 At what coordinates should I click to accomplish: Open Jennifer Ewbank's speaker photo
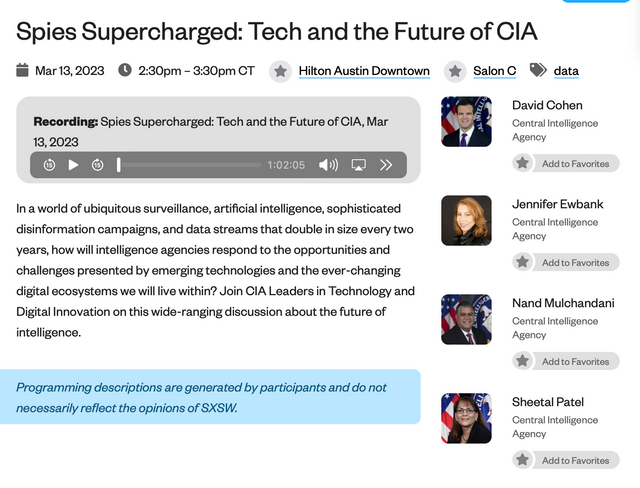466,220
